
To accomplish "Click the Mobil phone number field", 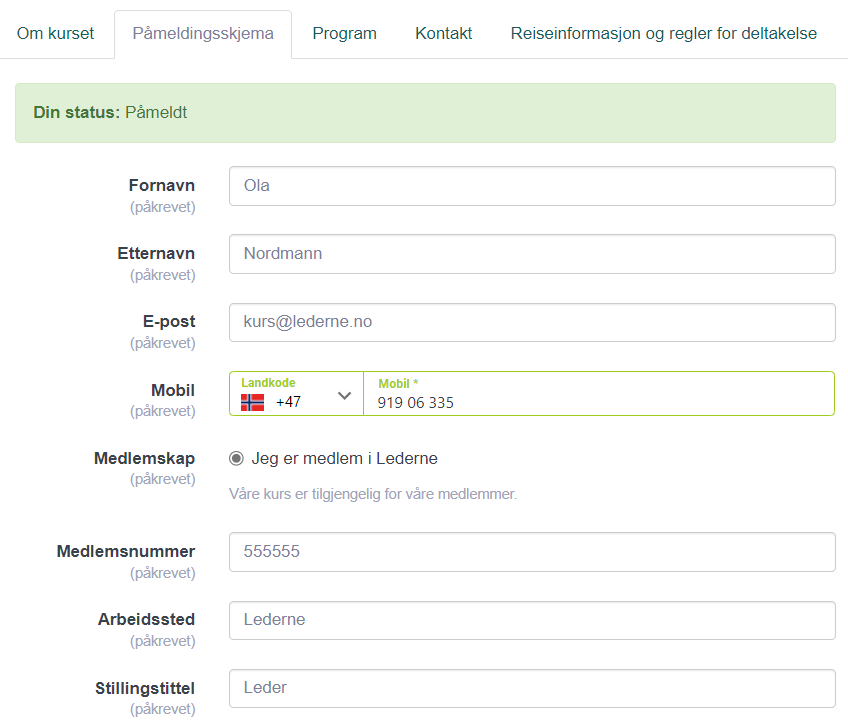I will [x=599, y=394].
